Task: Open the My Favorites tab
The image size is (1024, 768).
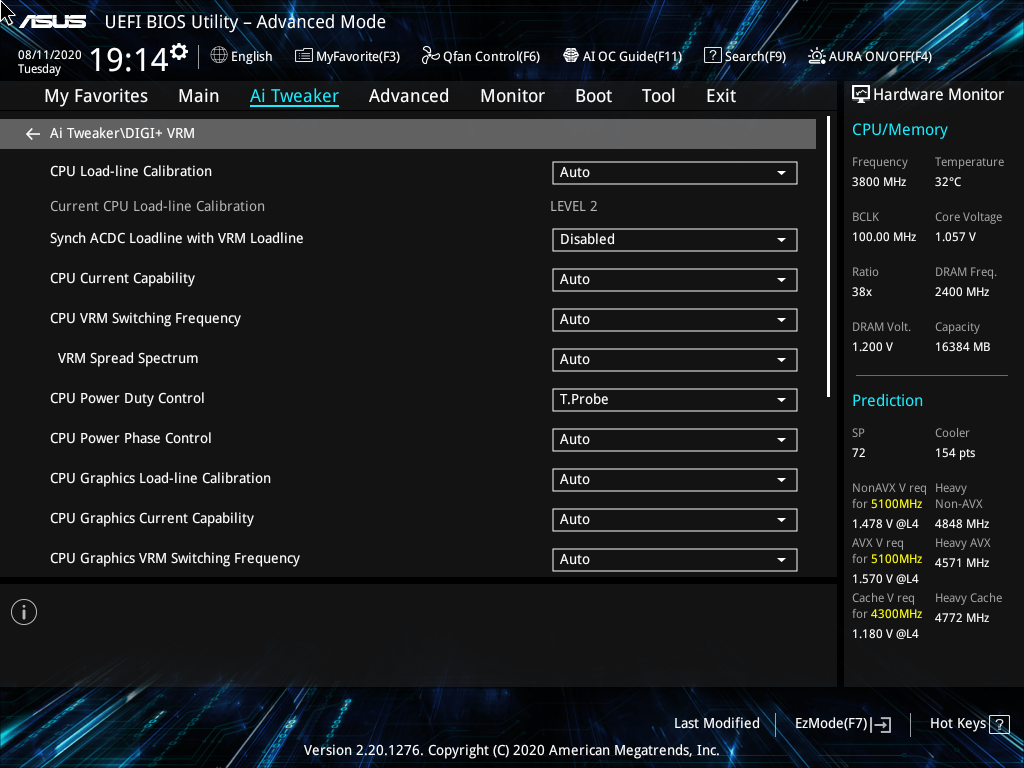Action: click(x=96, y=96)
